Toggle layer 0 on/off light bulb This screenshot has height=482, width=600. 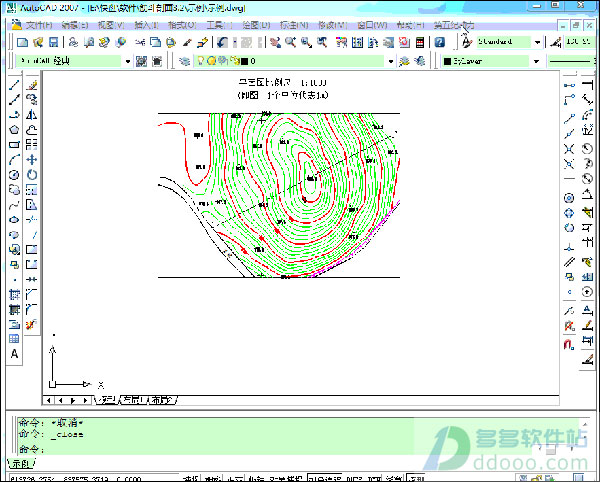click(201, 61)
